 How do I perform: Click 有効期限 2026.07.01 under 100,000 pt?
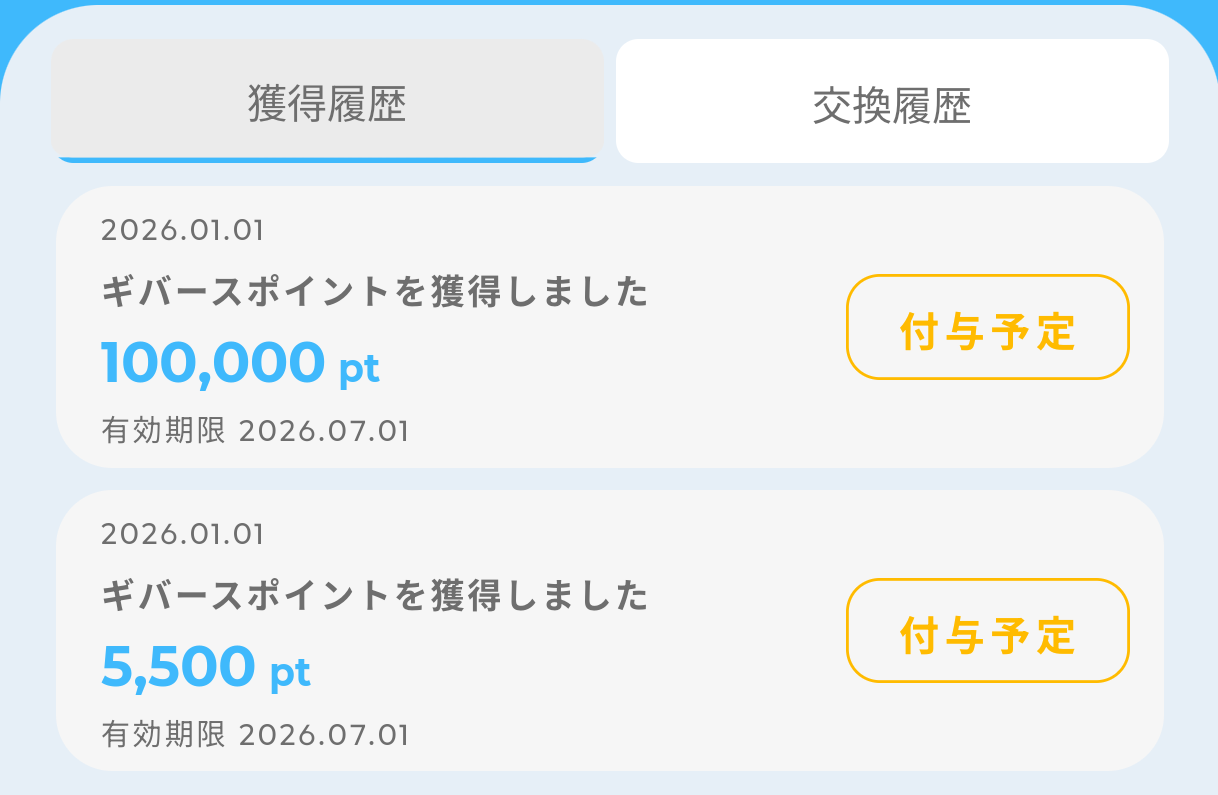click(x=255, y=432)
